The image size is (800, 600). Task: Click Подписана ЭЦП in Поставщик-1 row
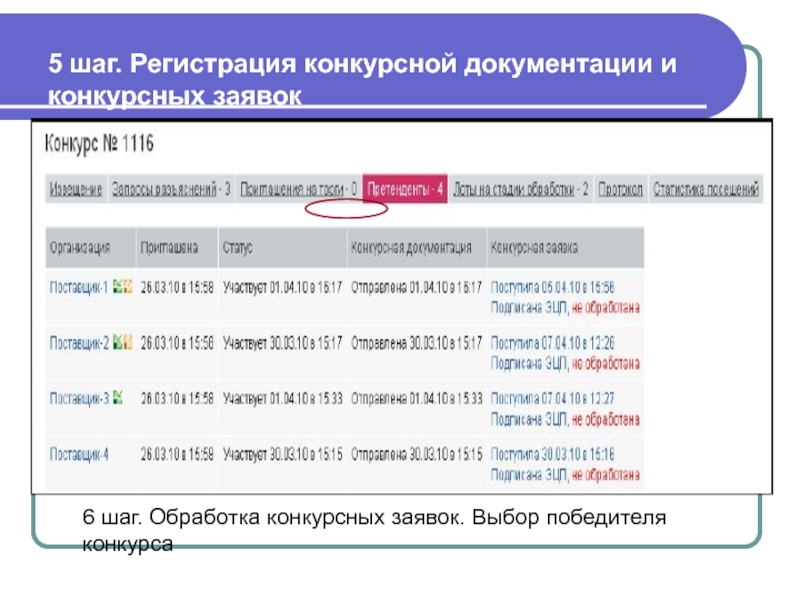529,308
